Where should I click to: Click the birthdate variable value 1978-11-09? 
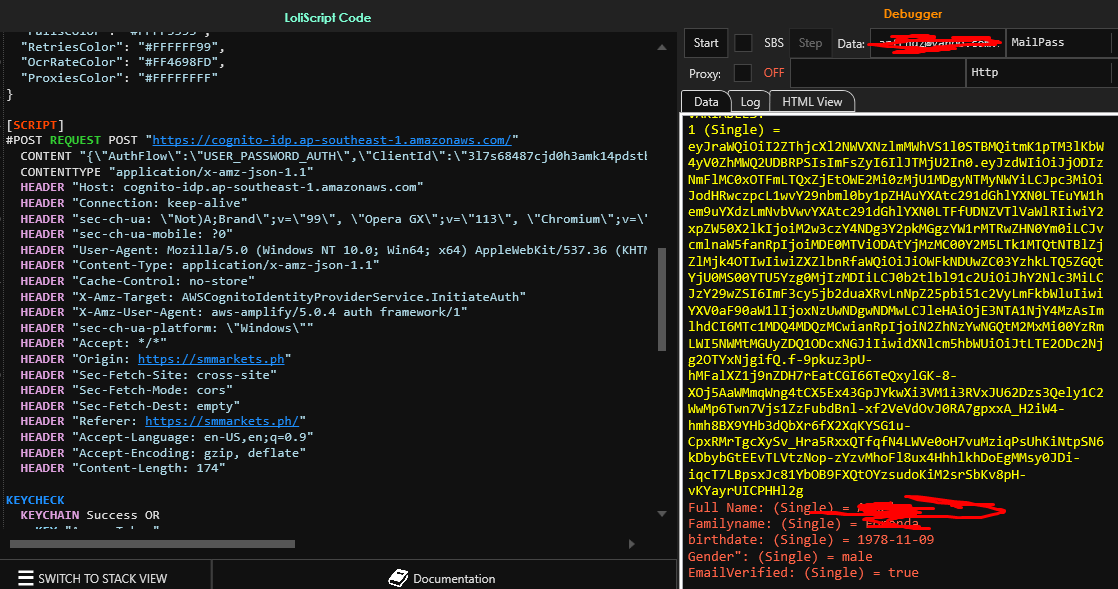(x=896, y=540)
